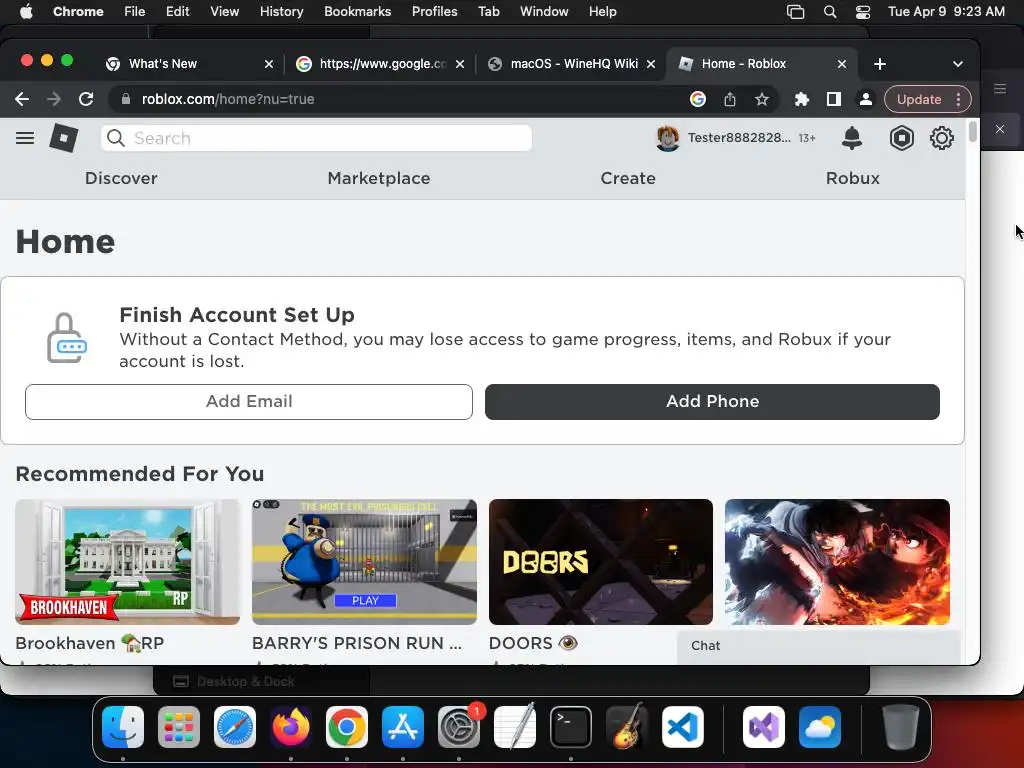Launch Terminal from the Dock
The image size is (1024, 768).
pos(571,727)
